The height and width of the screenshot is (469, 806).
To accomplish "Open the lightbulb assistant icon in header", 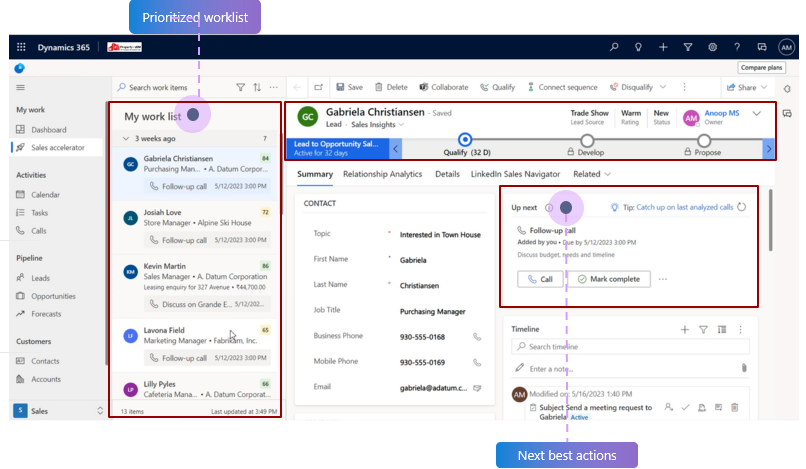I will coord(638,47).
